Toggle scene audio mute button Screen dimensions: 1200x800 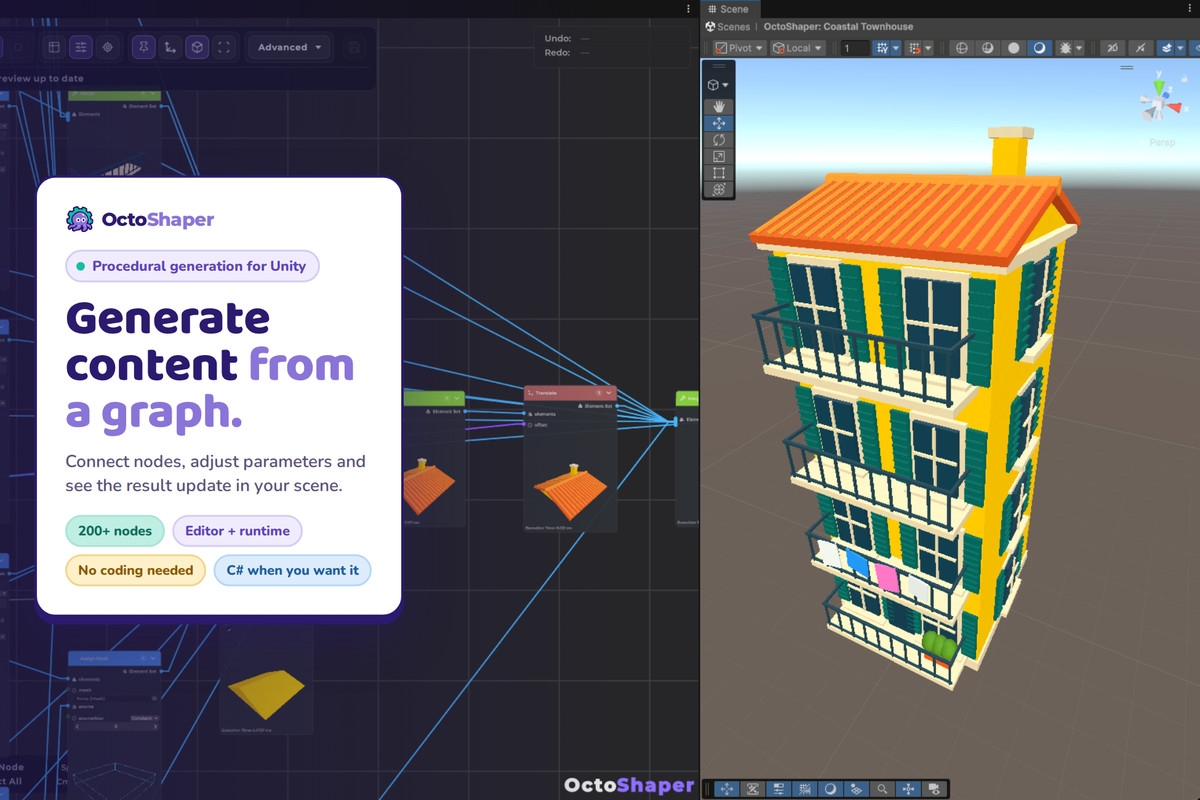[x=1141, y=48]
